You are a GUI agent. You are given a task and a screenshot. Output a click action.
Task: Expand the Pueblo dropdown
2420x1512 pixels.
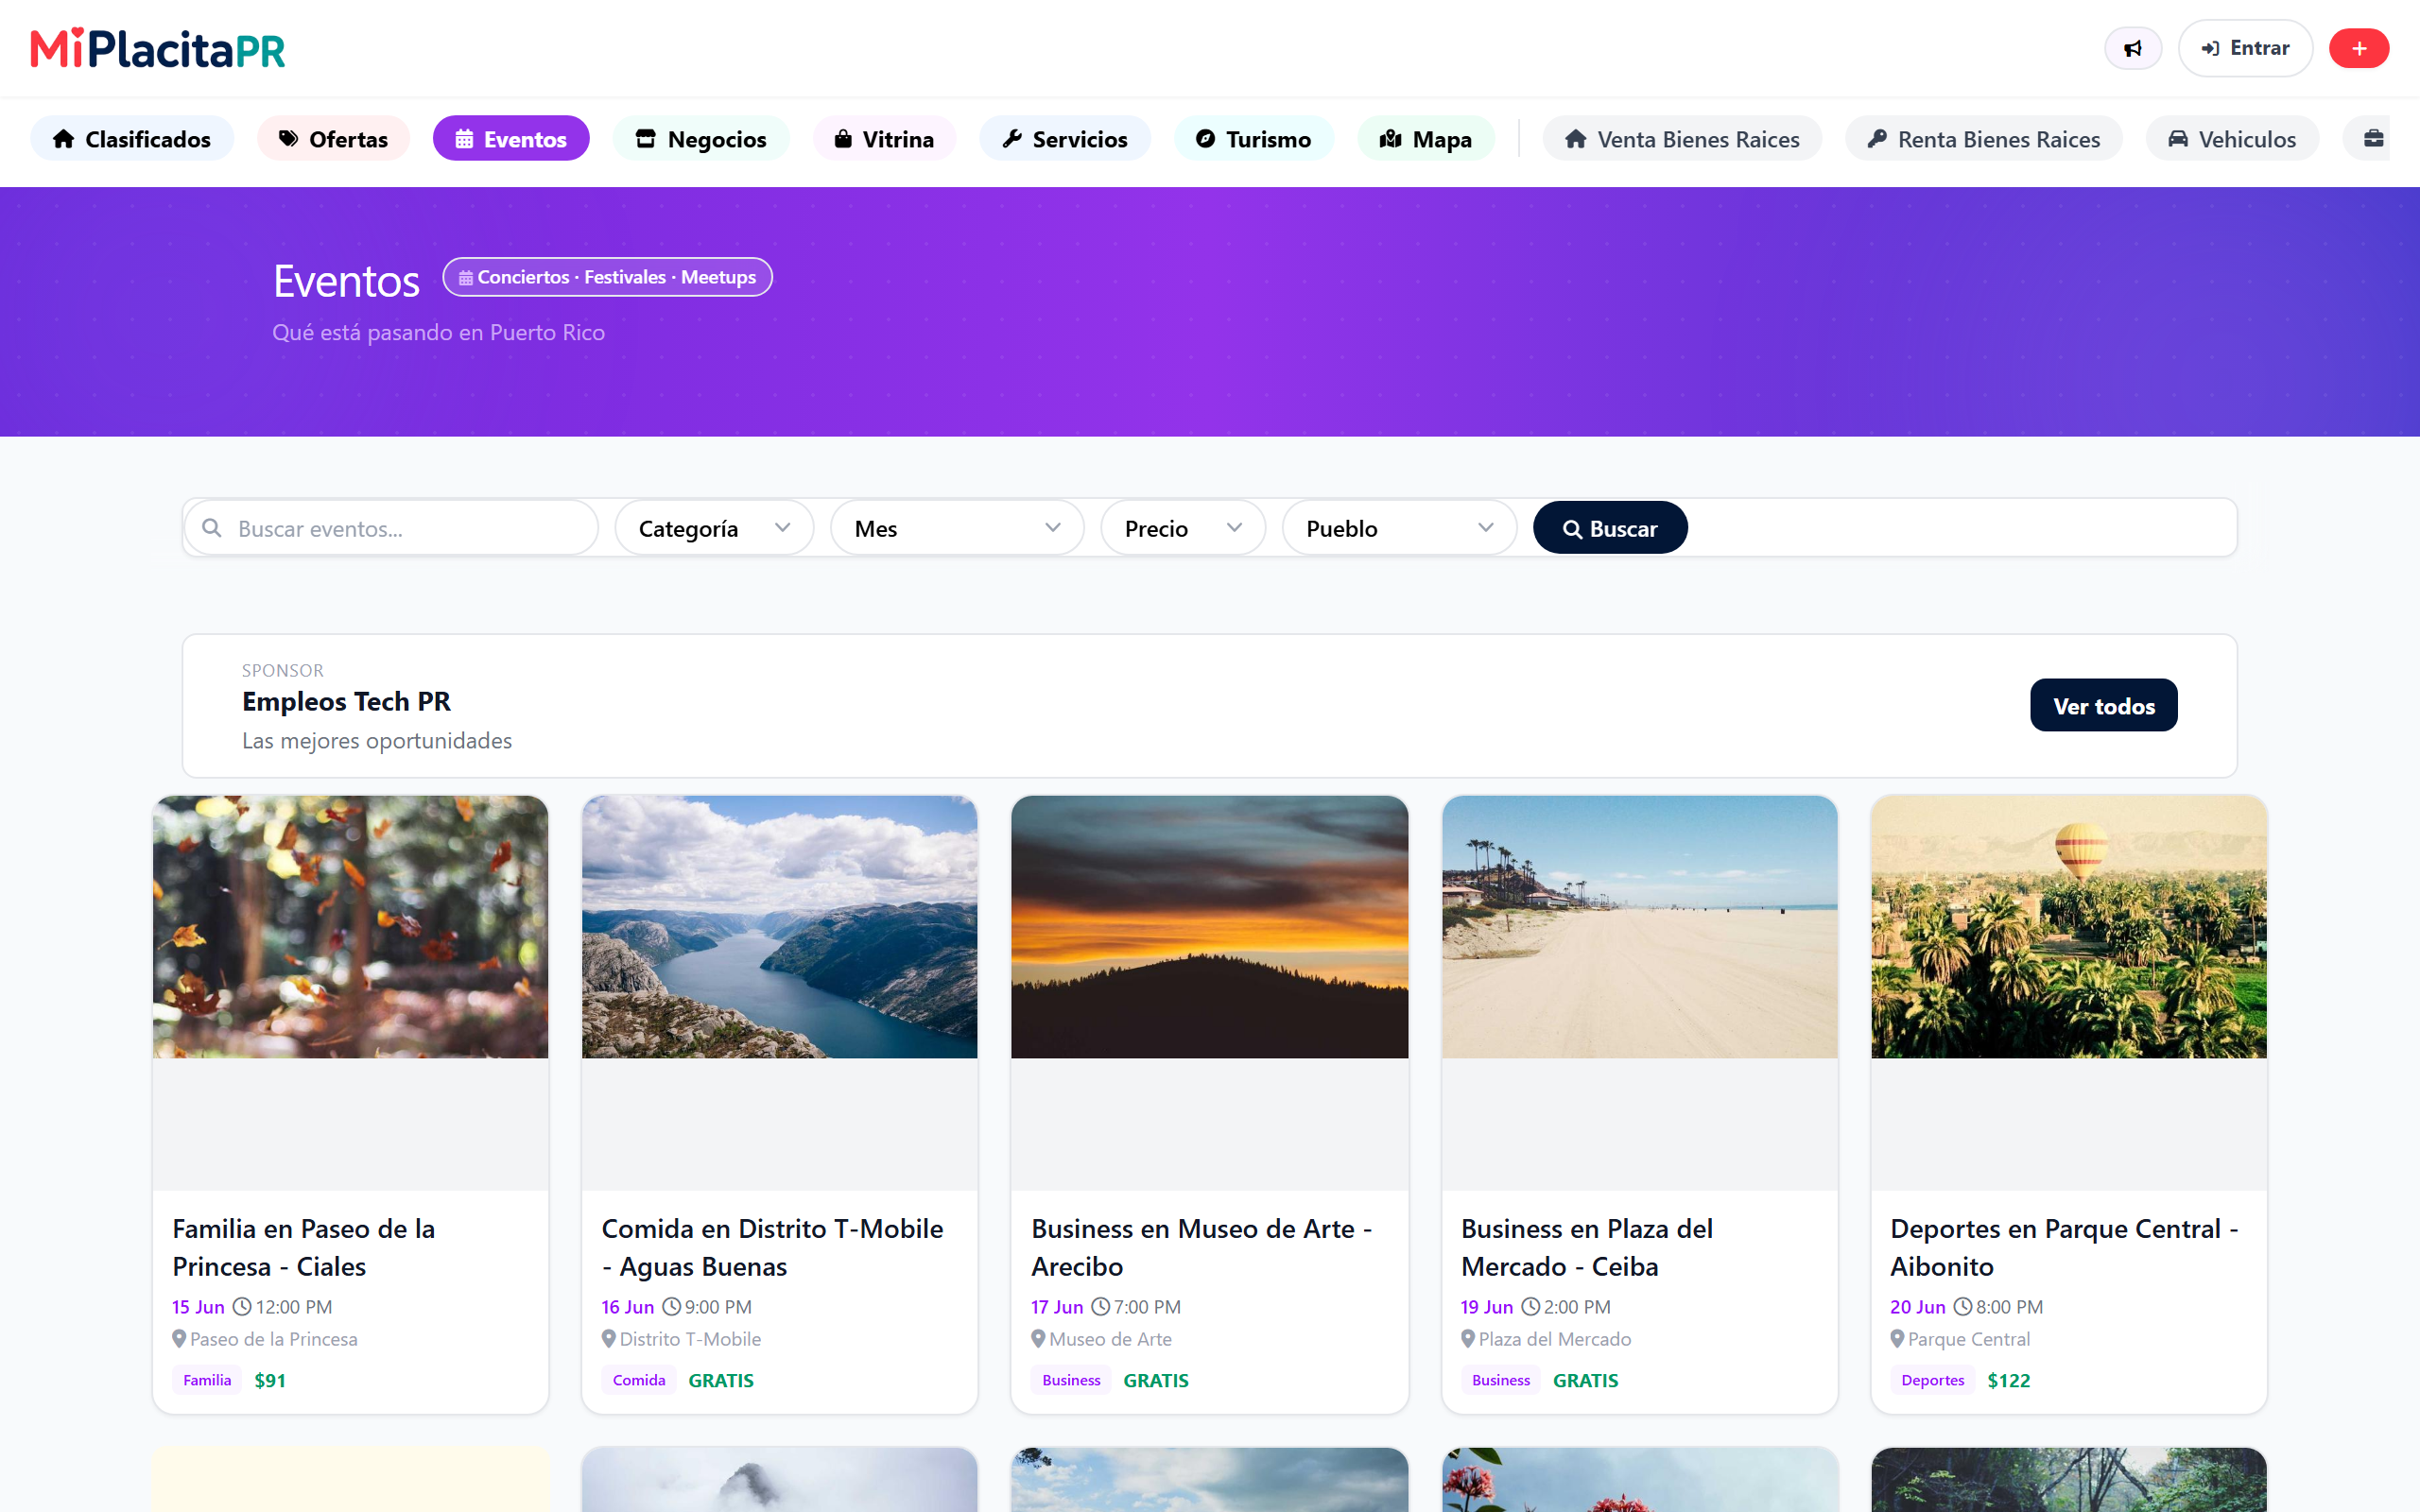(x=1399, y=528)
